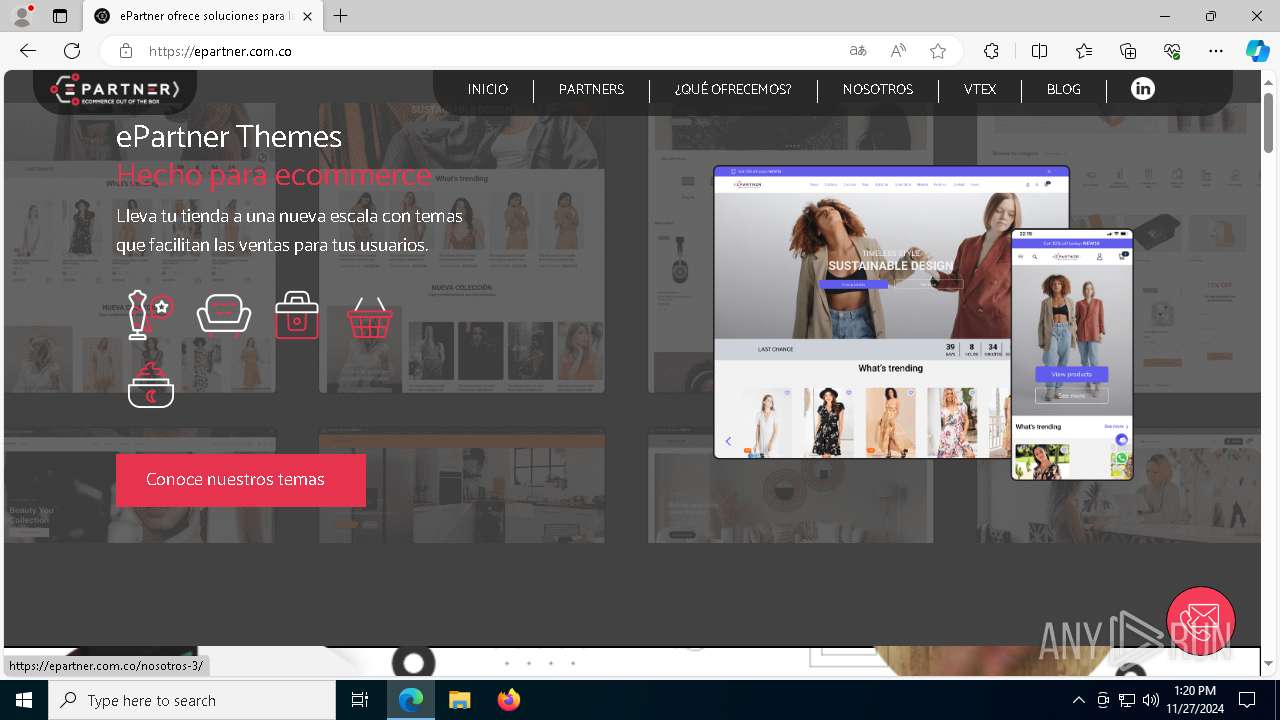This screenshot has width=1280, height=720.
Task: Open the ¿QUÉ OFRECEMOS? menu item
Action: pyautogui.click(x=733, y=89)
